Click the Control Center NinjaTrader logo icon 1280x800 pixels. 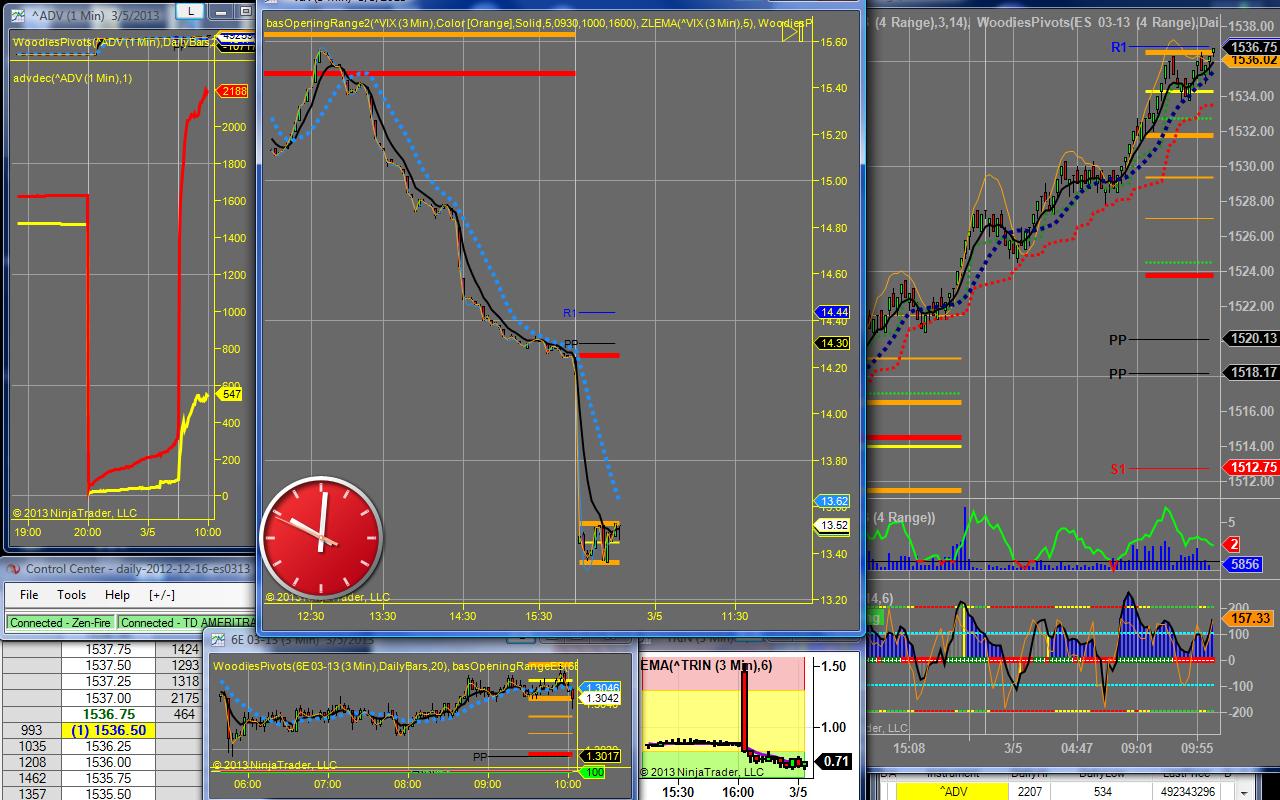point(14,569)
